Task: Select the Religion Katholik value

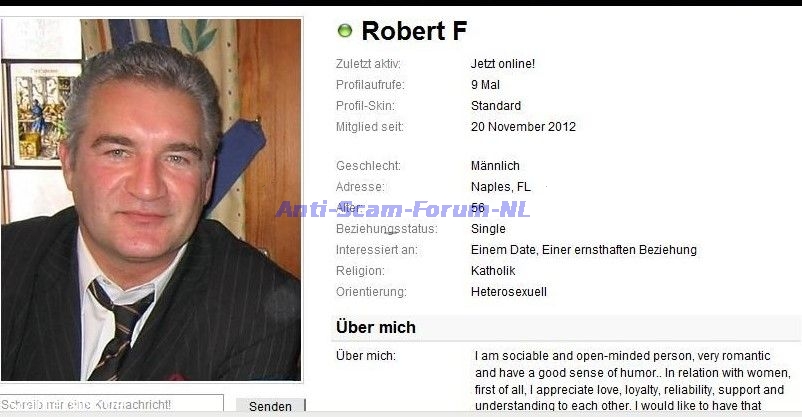Action: pos(493,271)
